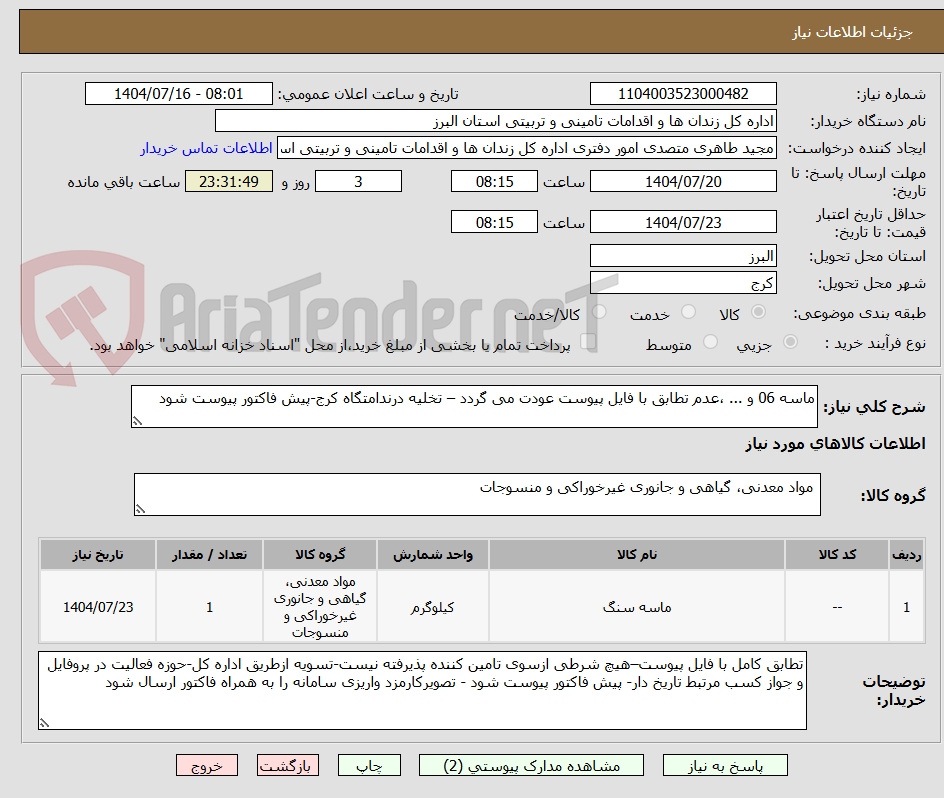Select "جزیی" as purchase process type
The height and width of the screenshot is (798, 944).
pyautogui.click(x=790, y=341)
